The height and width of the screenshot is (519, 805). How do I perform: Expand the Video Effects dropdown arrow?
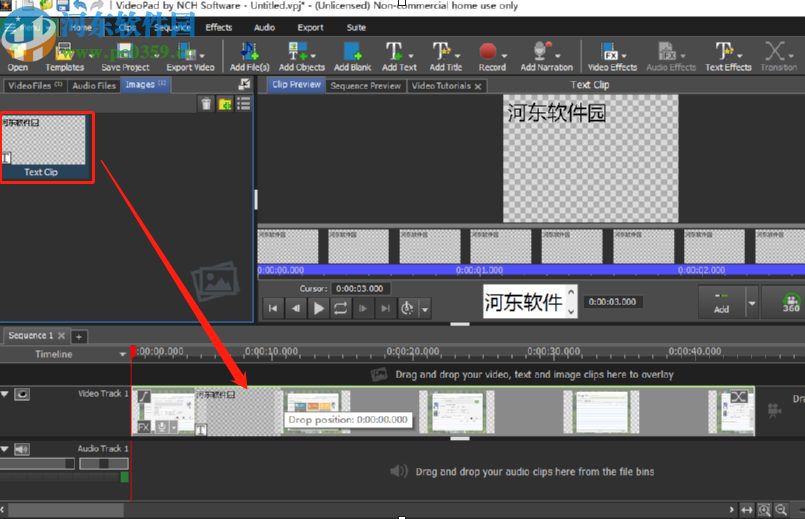[x=624, y=55]
